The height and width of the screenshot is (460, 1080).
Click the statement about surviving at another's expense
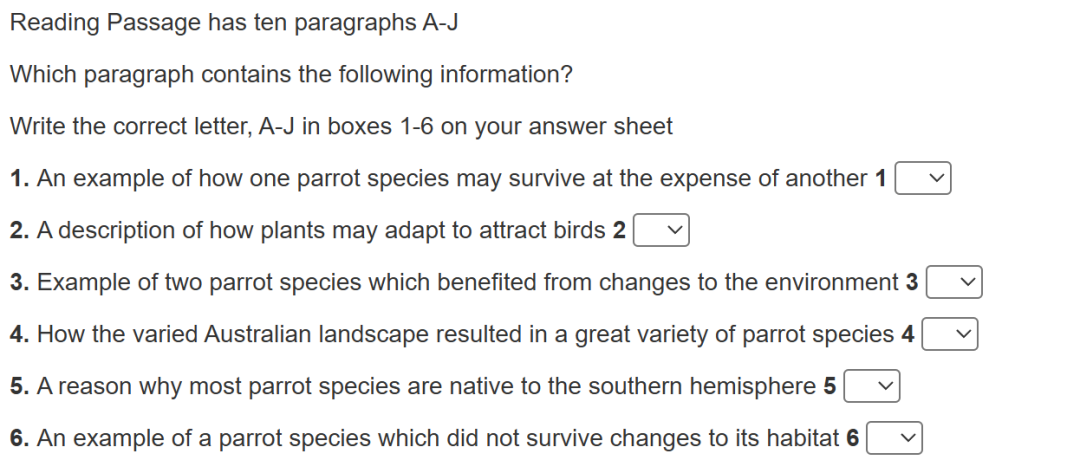(x=452, y=179)
